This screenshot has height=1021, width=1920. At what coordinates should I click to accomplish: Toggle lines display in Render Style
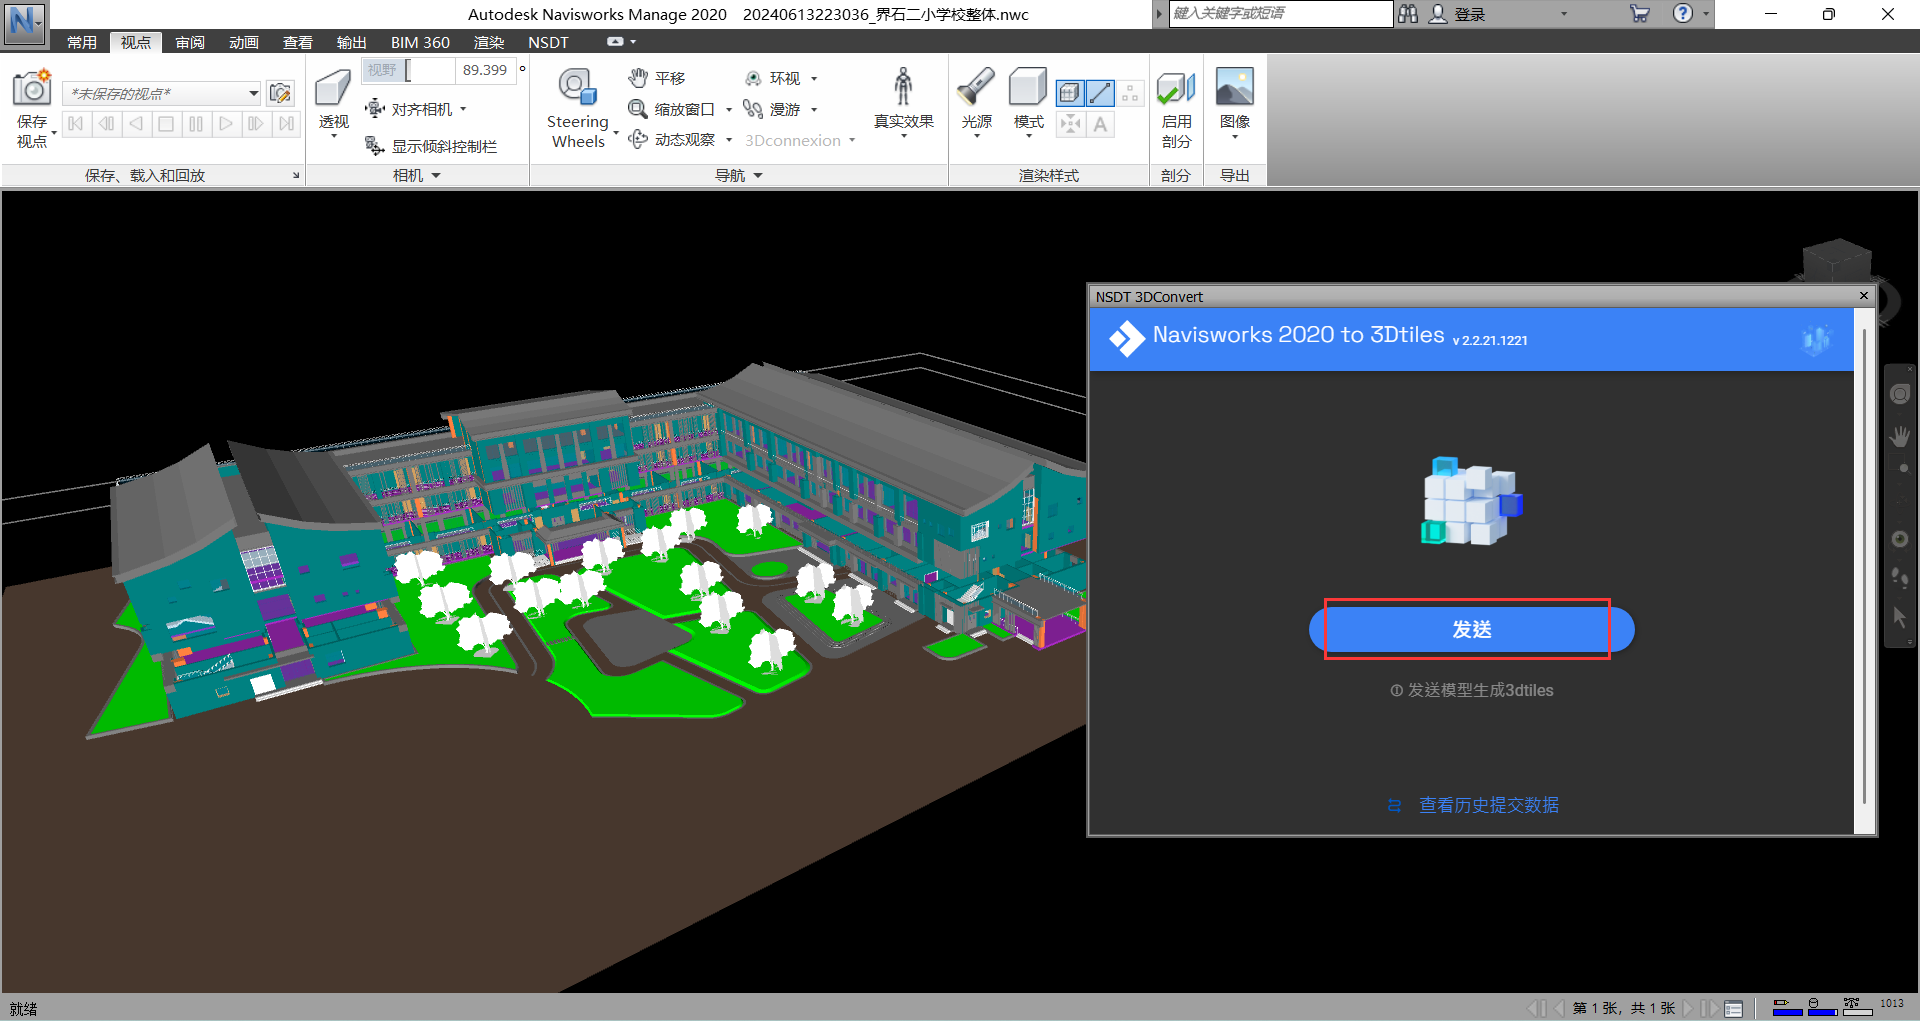coord(1100,94)
